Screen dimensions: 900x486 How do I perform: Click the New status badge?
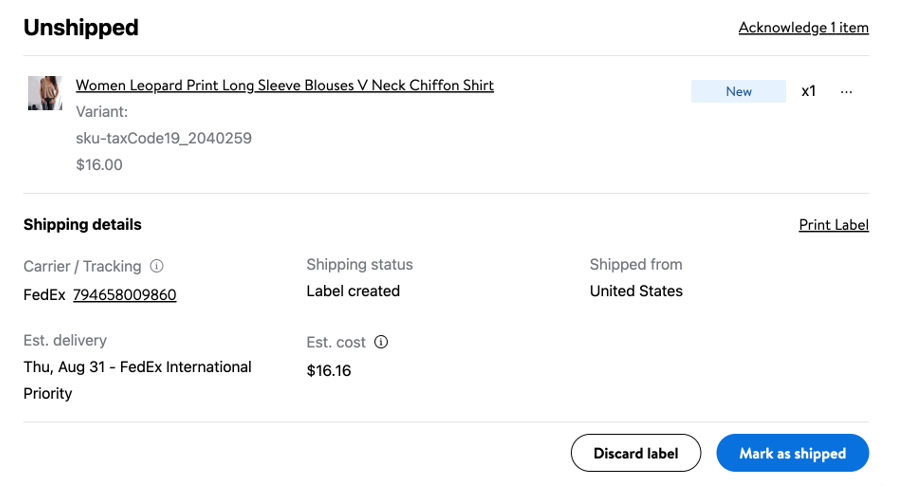click(739, 92)
